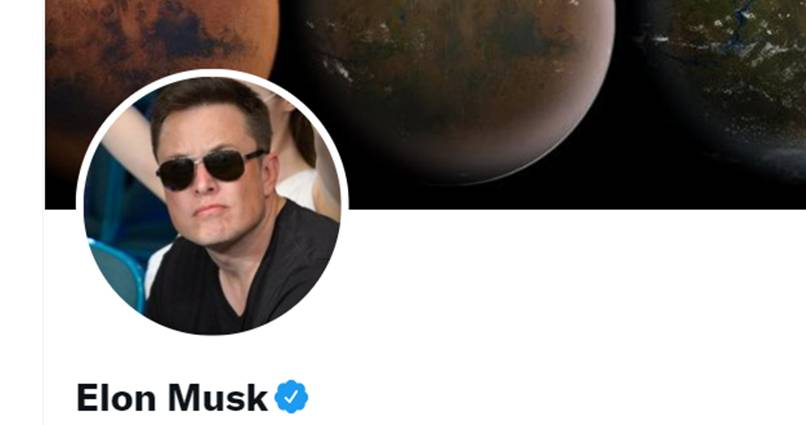The width and height of the screenshot is (806, 425).
Task: Click blank white area beside profile photo
Action: pyautogui.click(x=565, y=288)
